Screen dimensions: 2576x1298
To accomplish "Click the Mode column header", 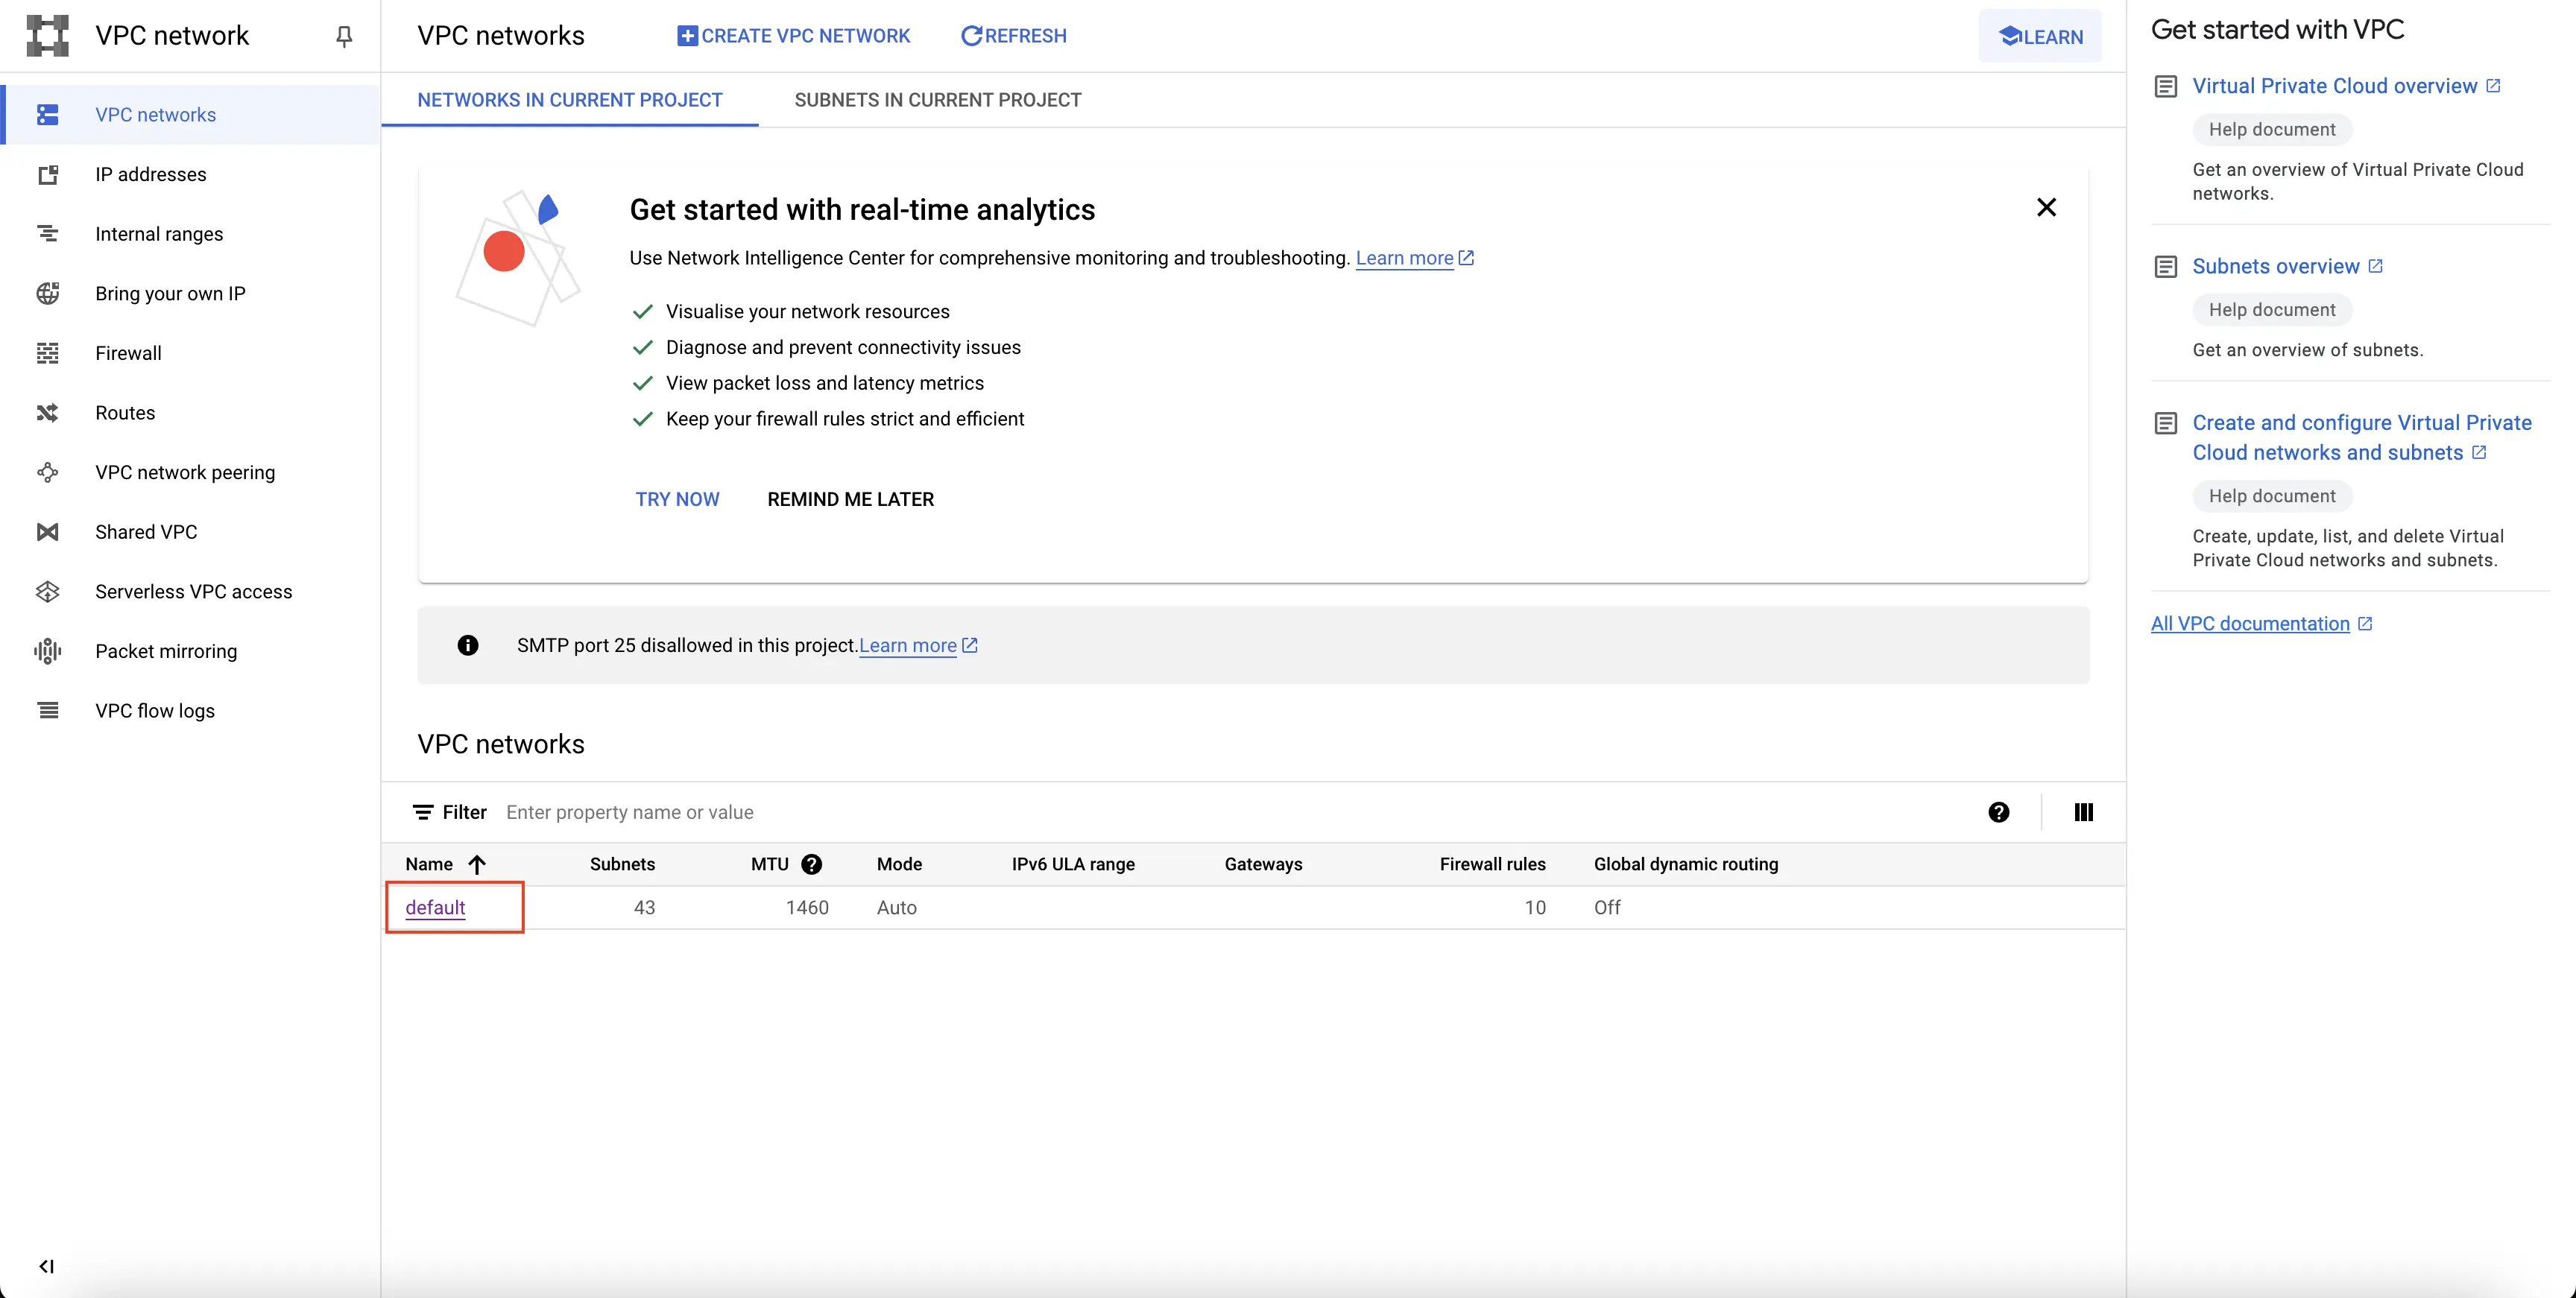I will pos(899,864).
